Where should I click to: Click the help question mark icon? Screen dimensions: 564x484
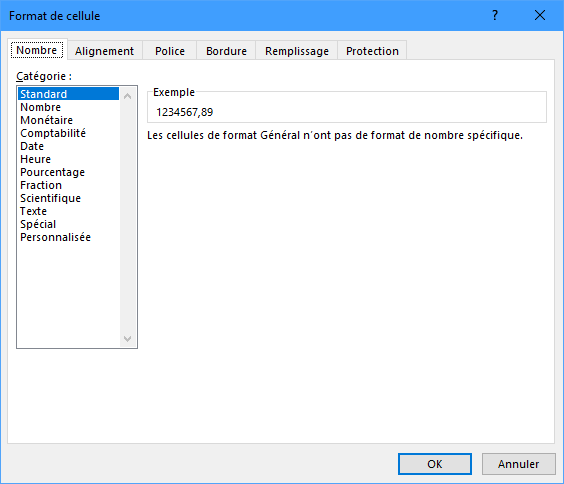495,15
